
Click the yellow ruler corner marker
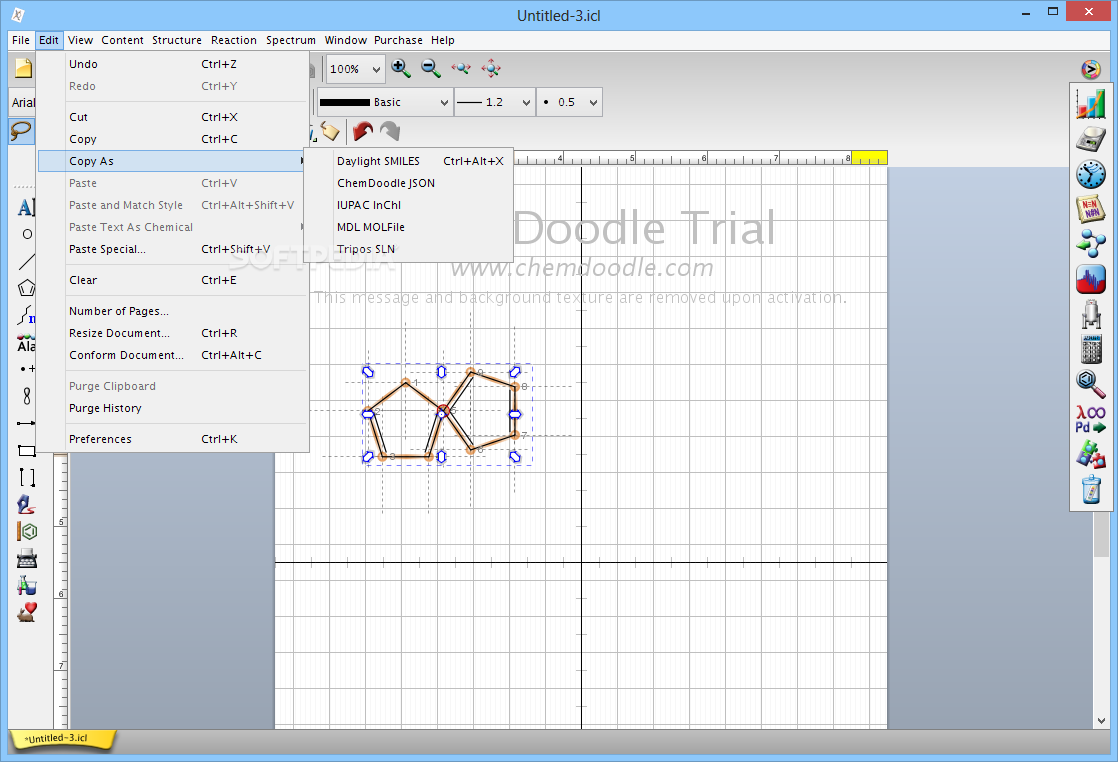click(870, 158)
